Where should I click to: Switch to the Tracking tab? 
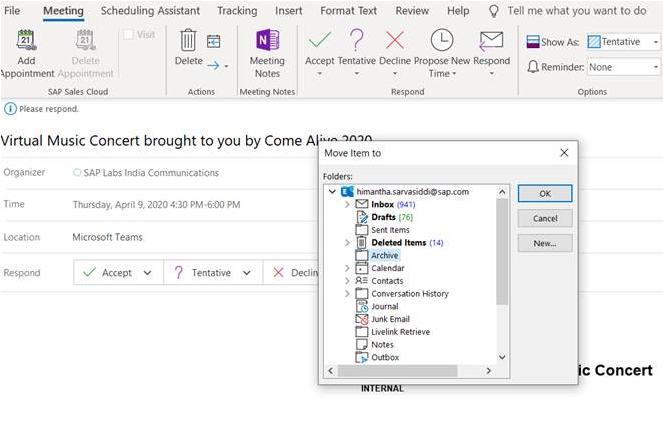[x=237, y=11]
